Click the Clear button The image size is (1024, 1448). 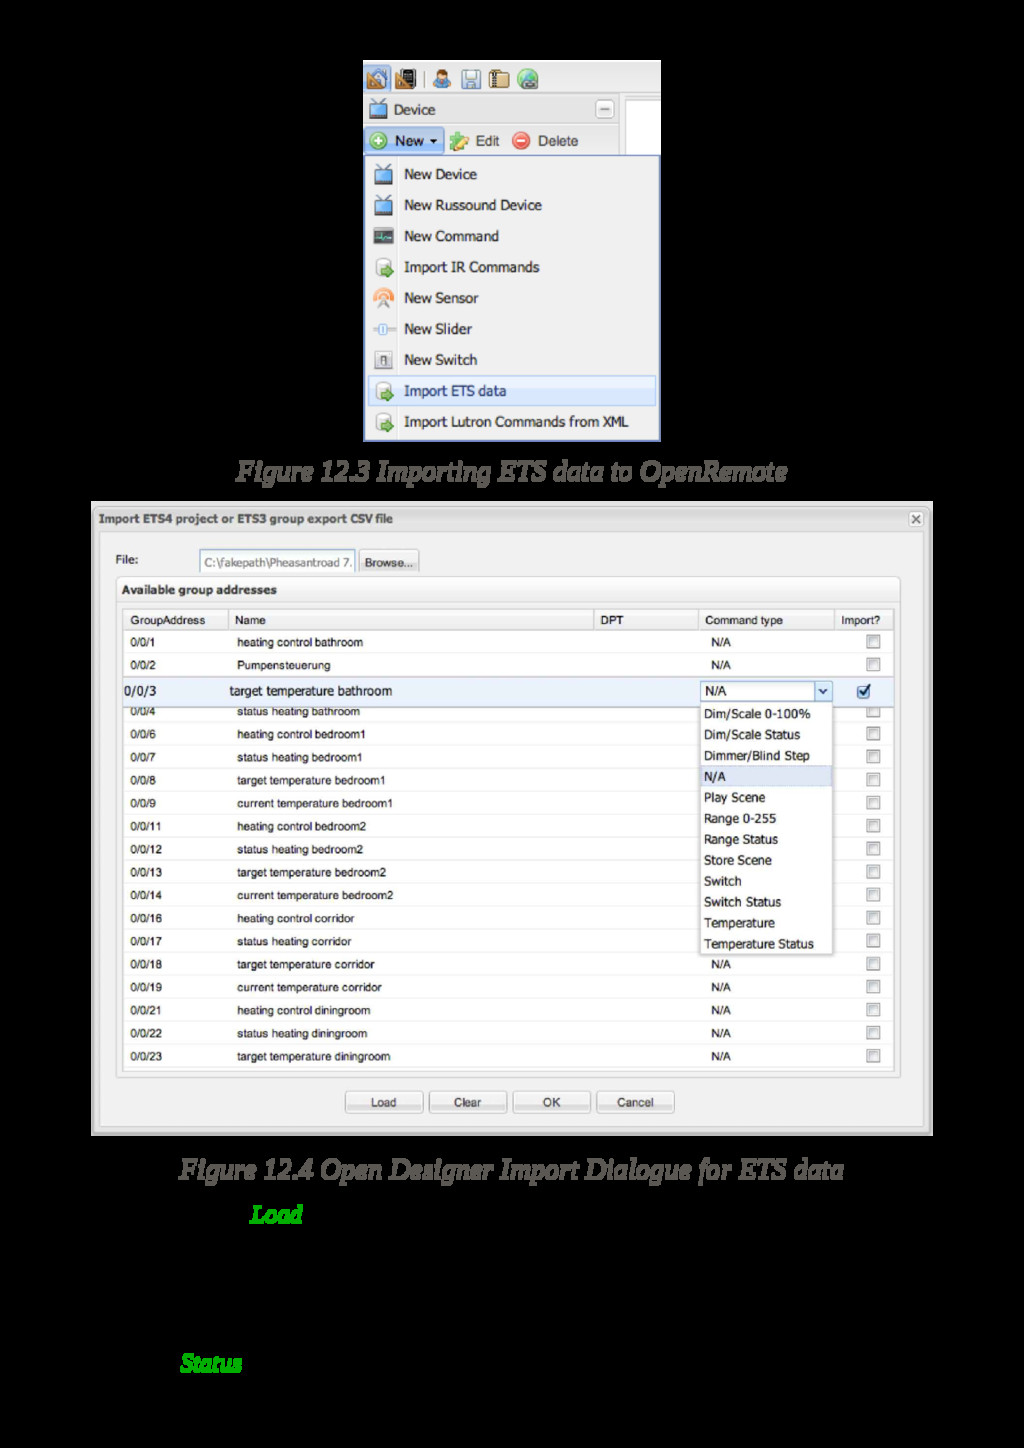(x=468, y=1102)
